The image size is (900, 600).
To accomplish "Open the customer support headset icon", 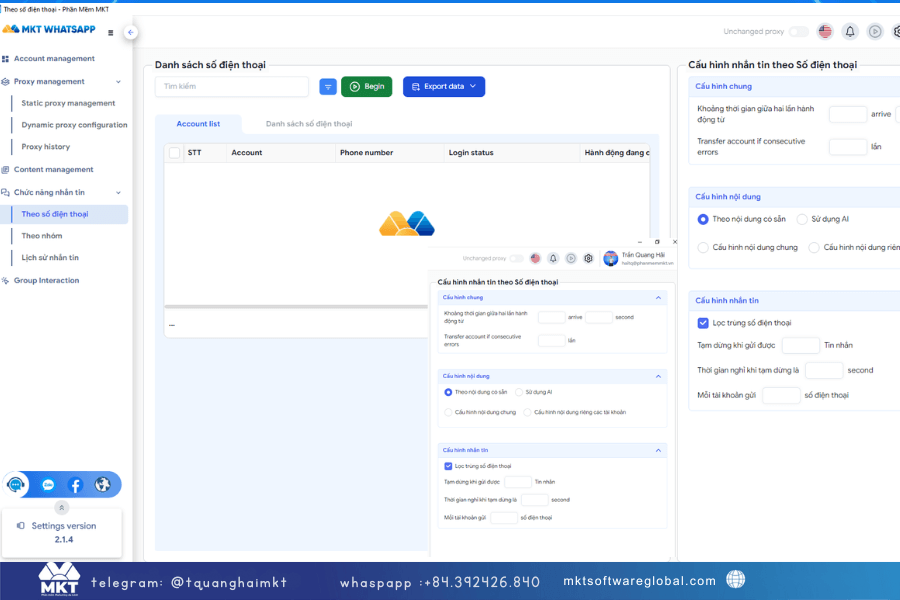I will [16, 485].
